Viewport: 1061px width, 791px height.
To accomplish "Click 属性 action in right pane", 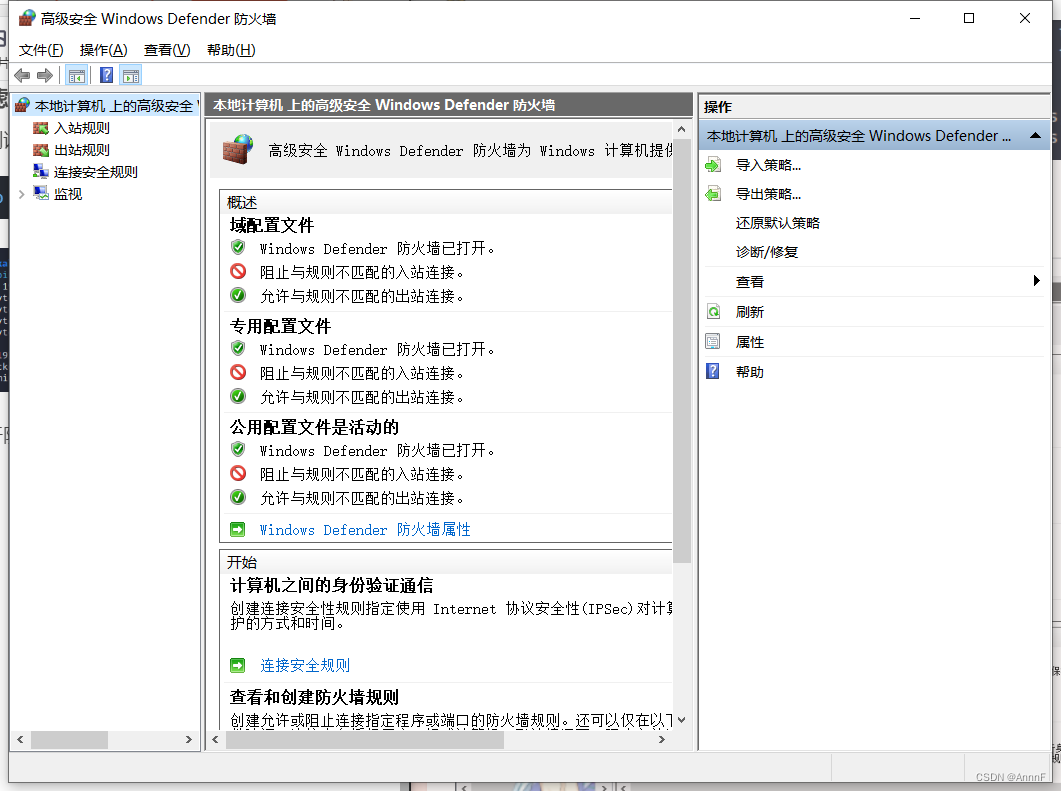I will pos(750,342).
